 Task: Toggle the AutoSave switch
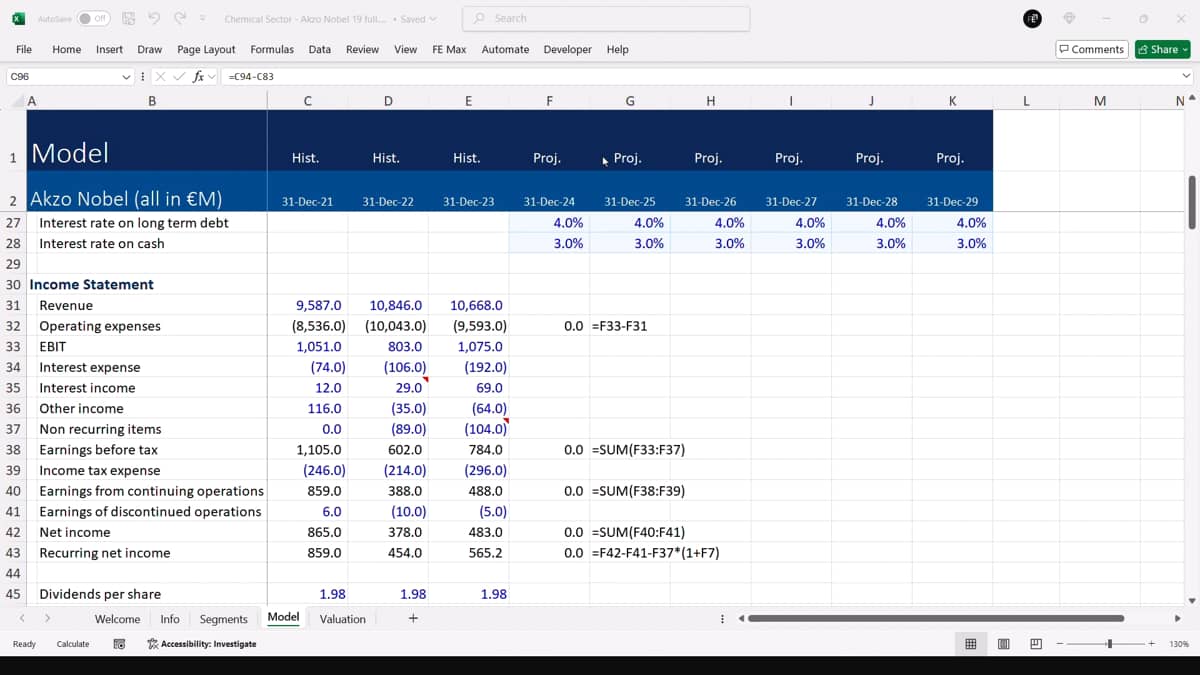click(x=94, y=18)
